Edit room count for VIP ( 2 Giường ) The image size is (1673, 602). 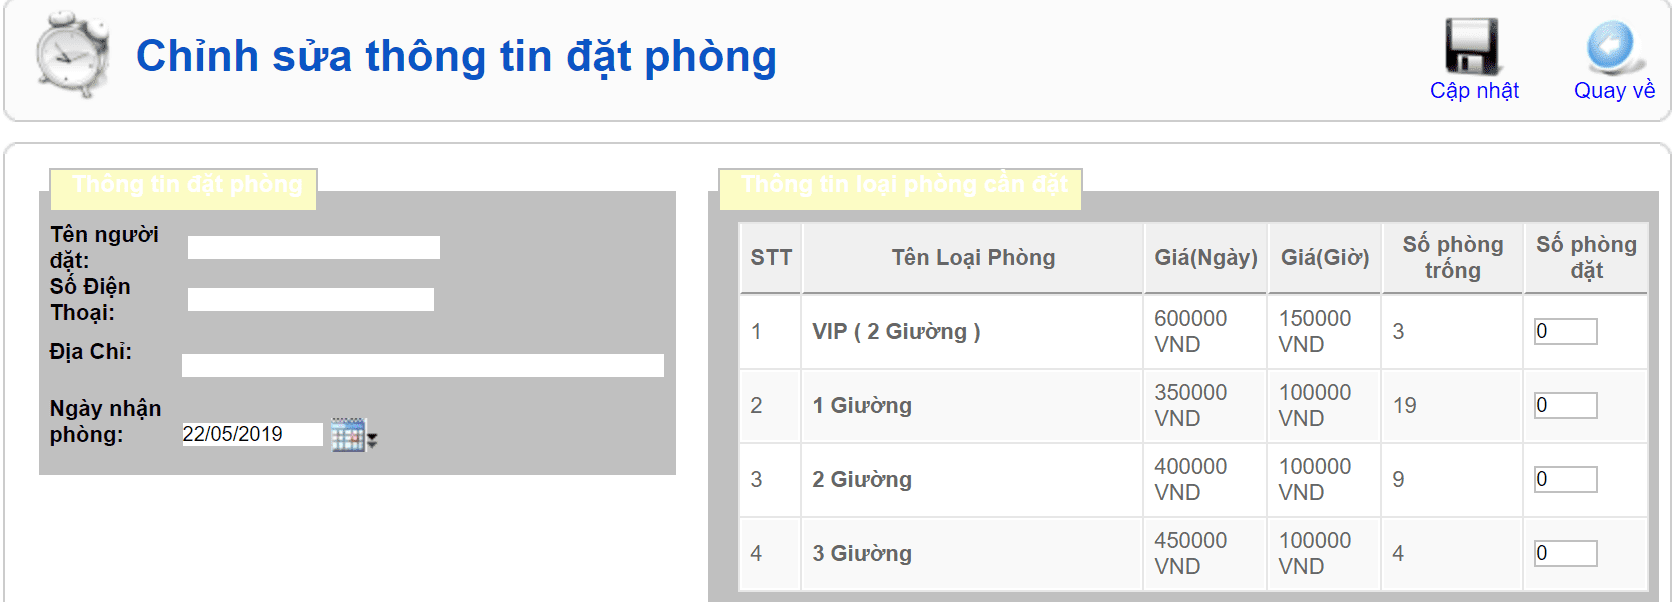pyautogui.click(x=1565, y=332)
